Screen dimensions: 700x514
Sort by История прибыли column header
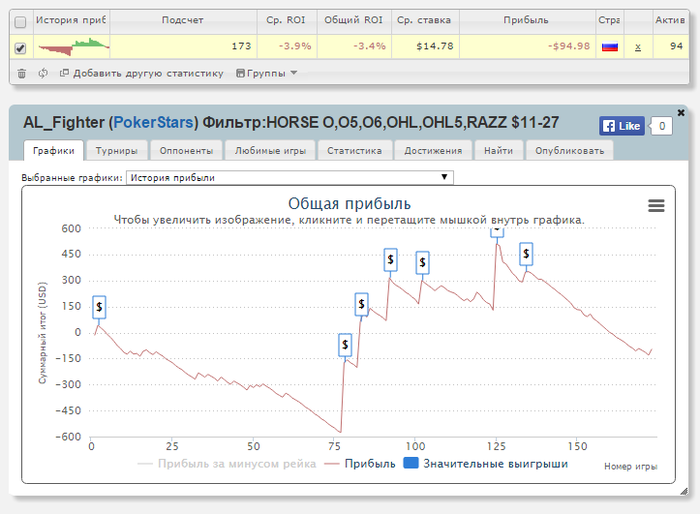(x=71, y=20)
